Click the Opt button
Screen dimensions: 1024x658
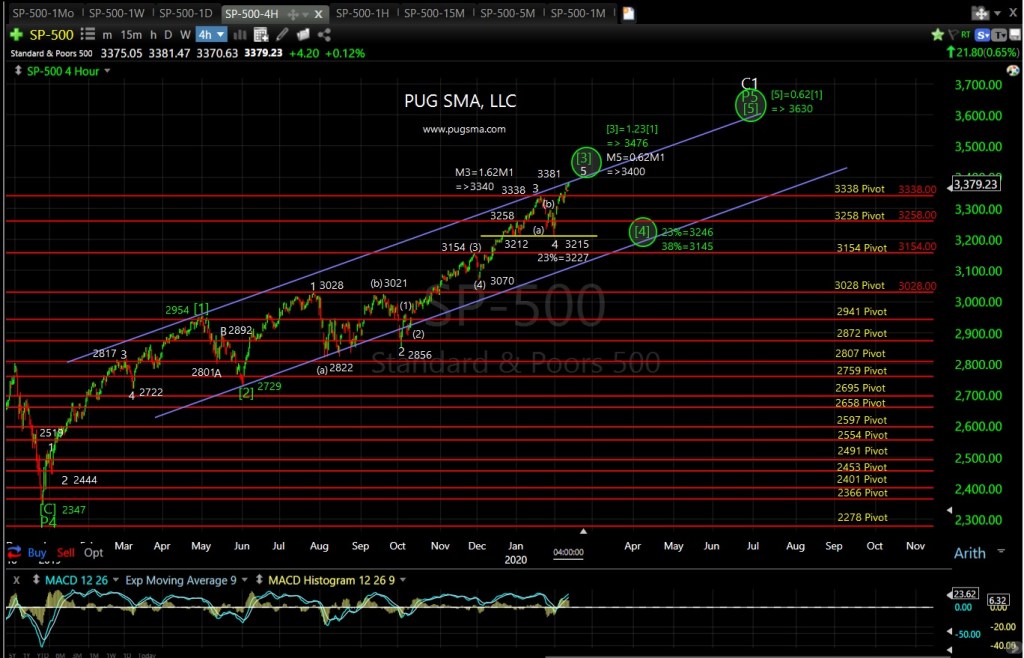click(93, 552)
